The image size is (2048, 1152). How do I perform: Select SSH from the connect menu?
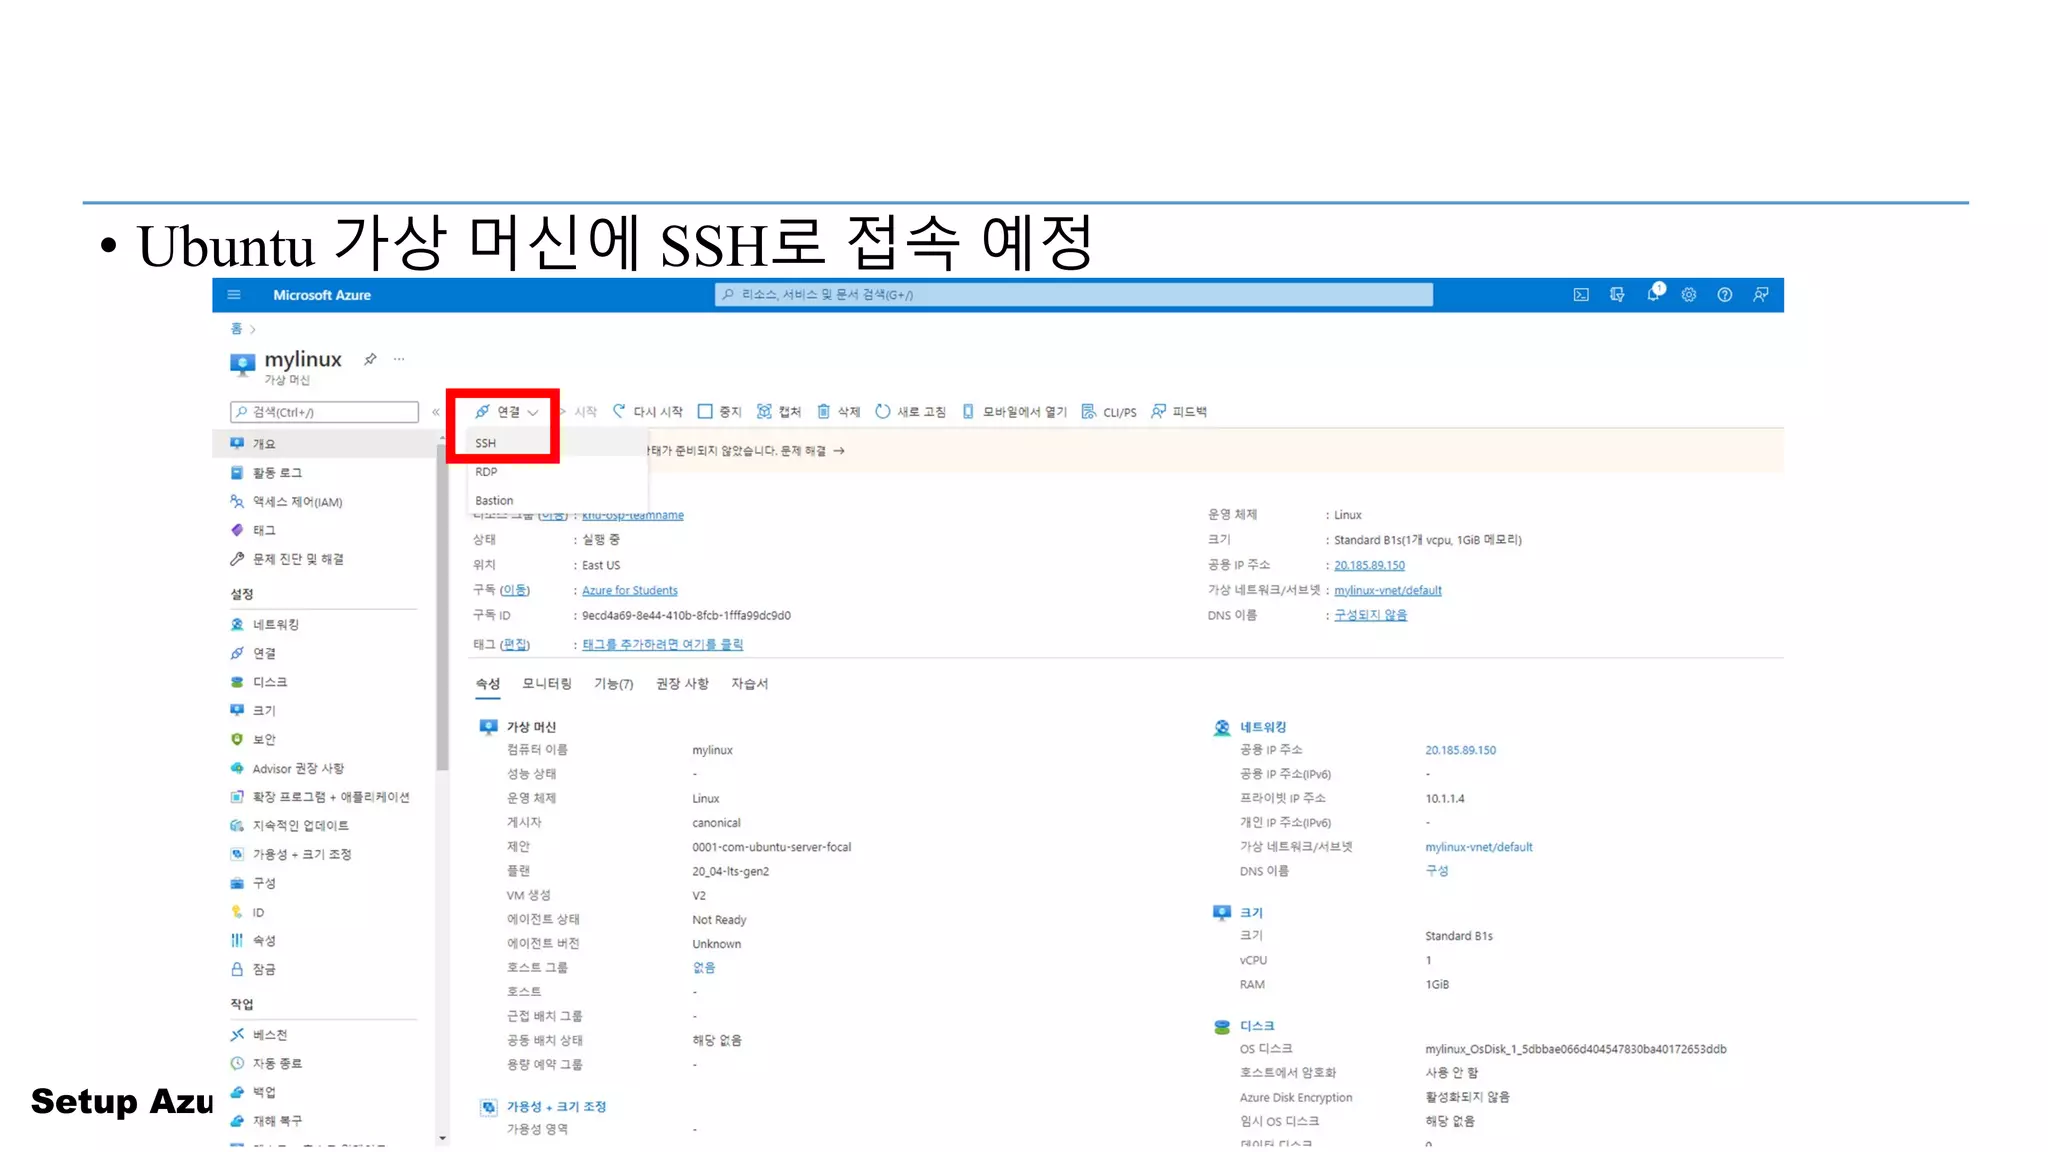486,443
